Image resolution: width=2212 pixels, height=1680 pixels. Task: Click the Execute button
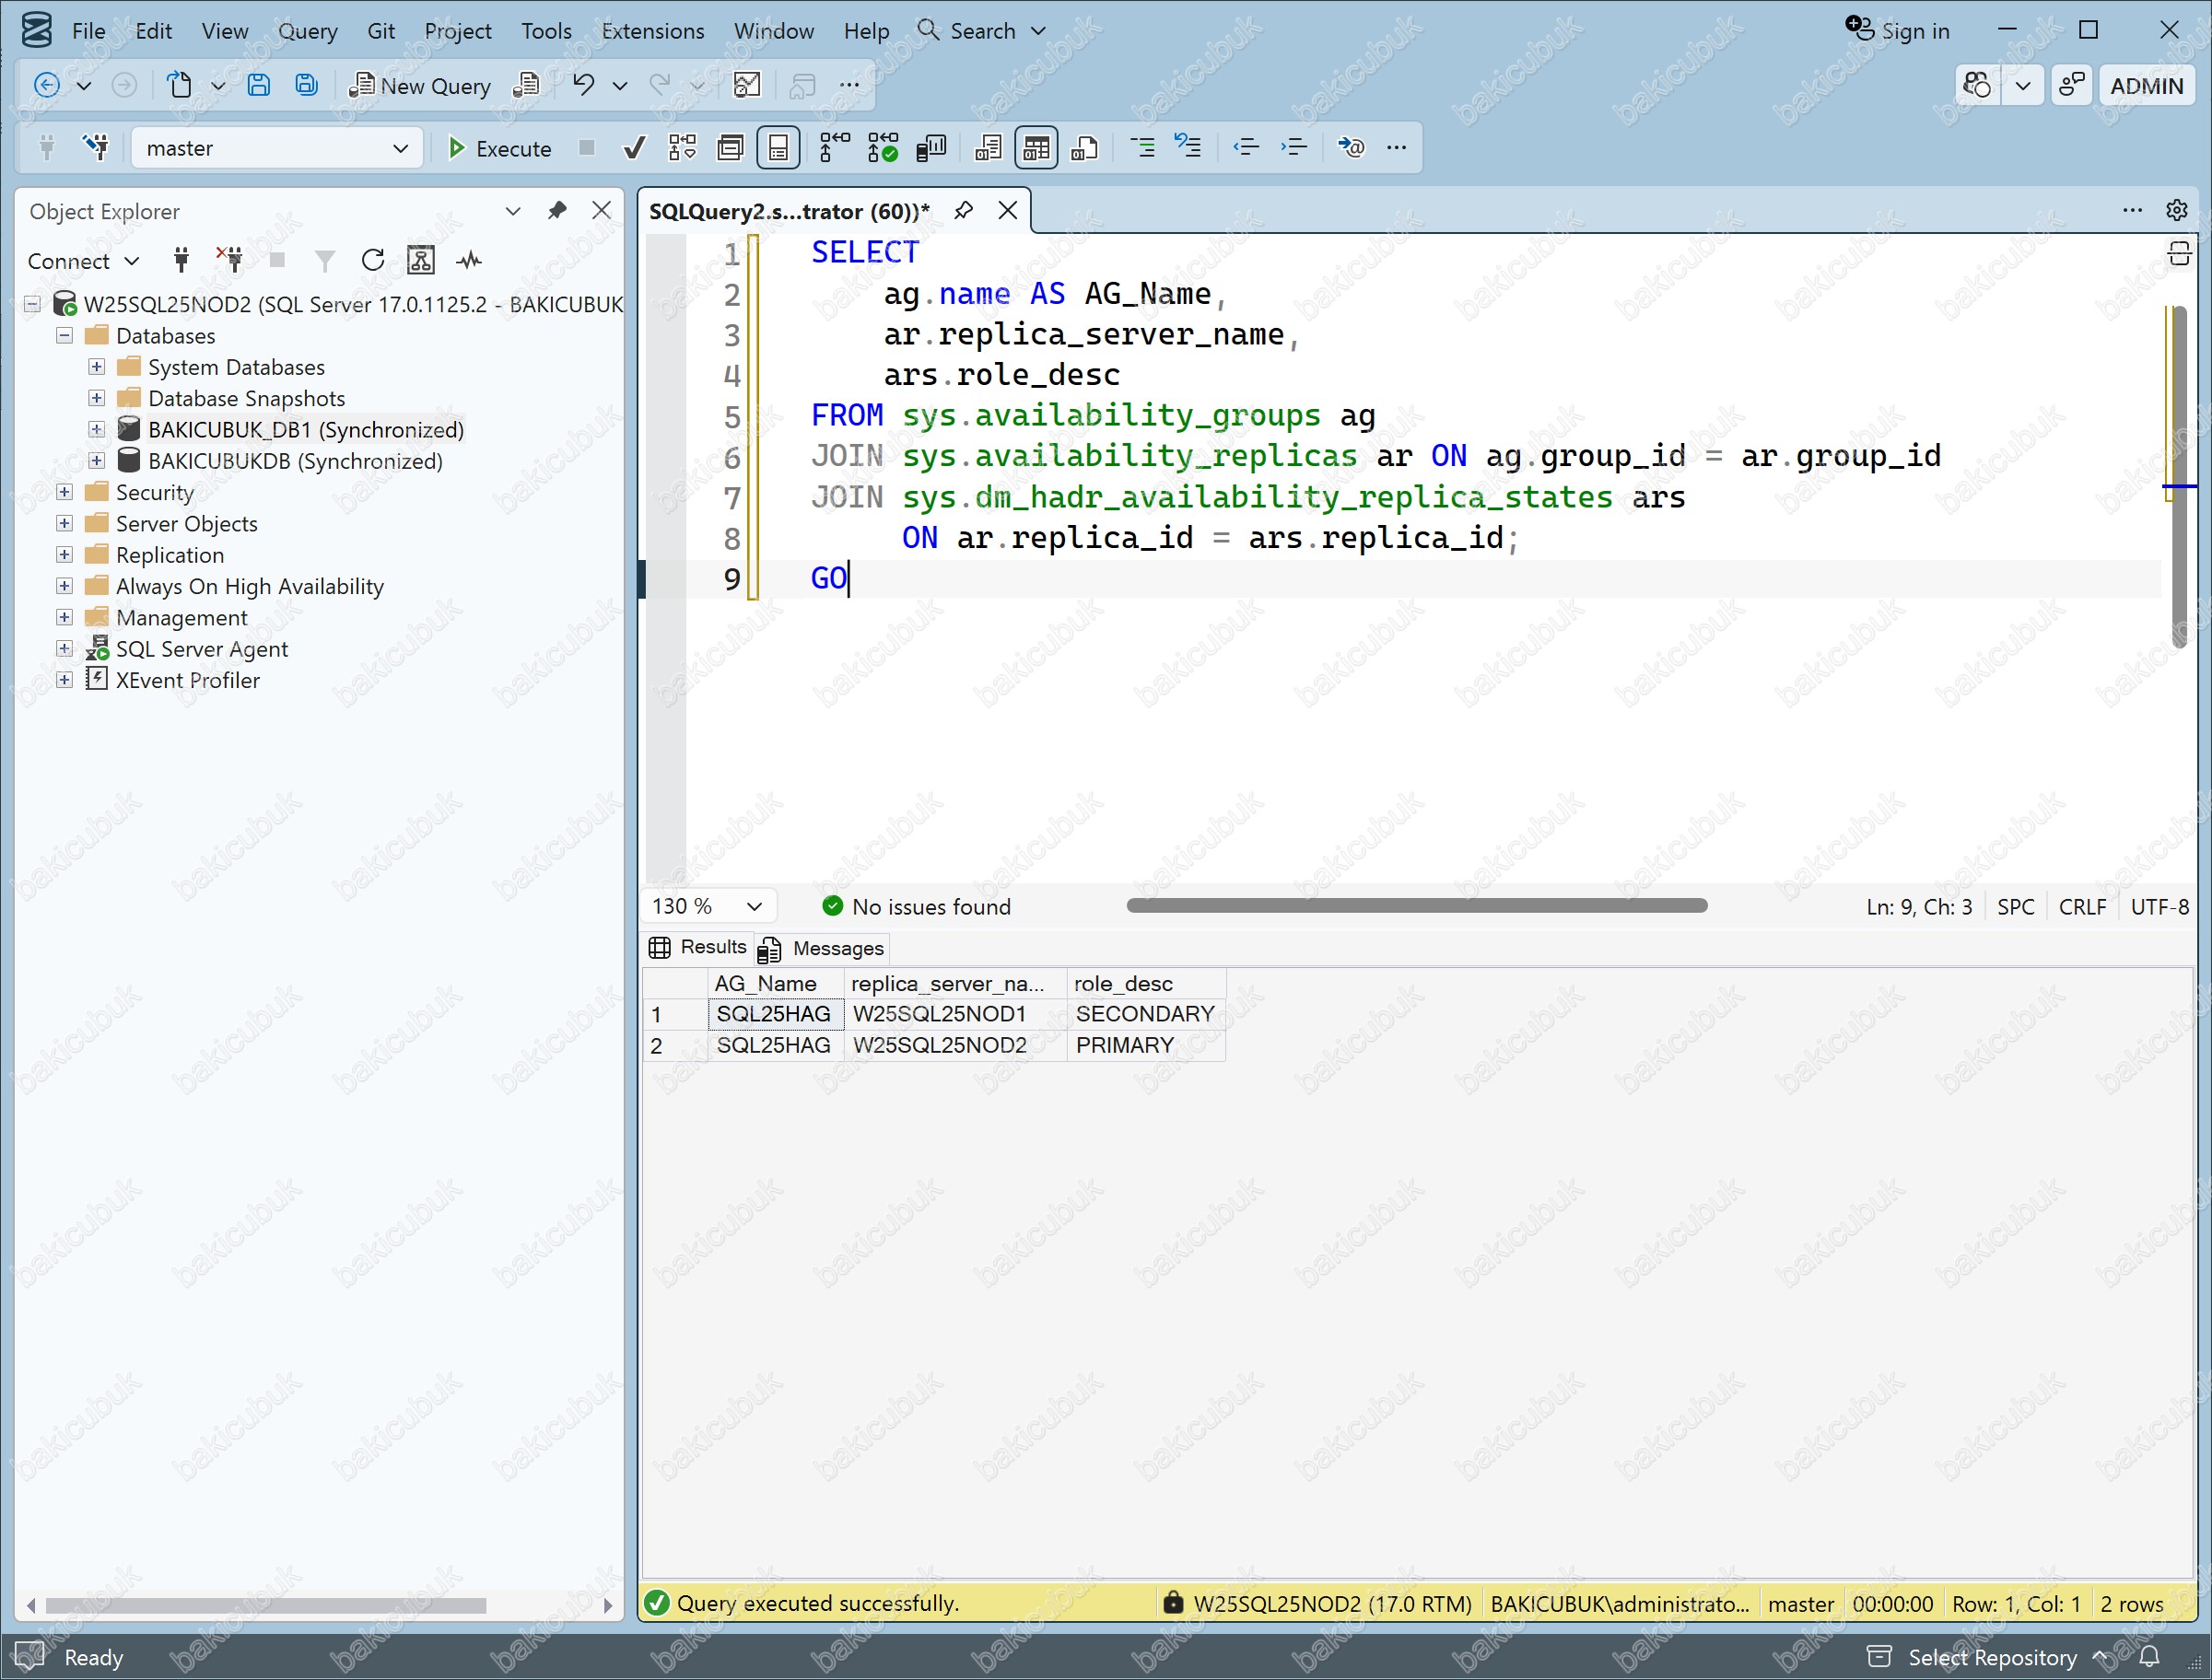[x=499, y=149]
